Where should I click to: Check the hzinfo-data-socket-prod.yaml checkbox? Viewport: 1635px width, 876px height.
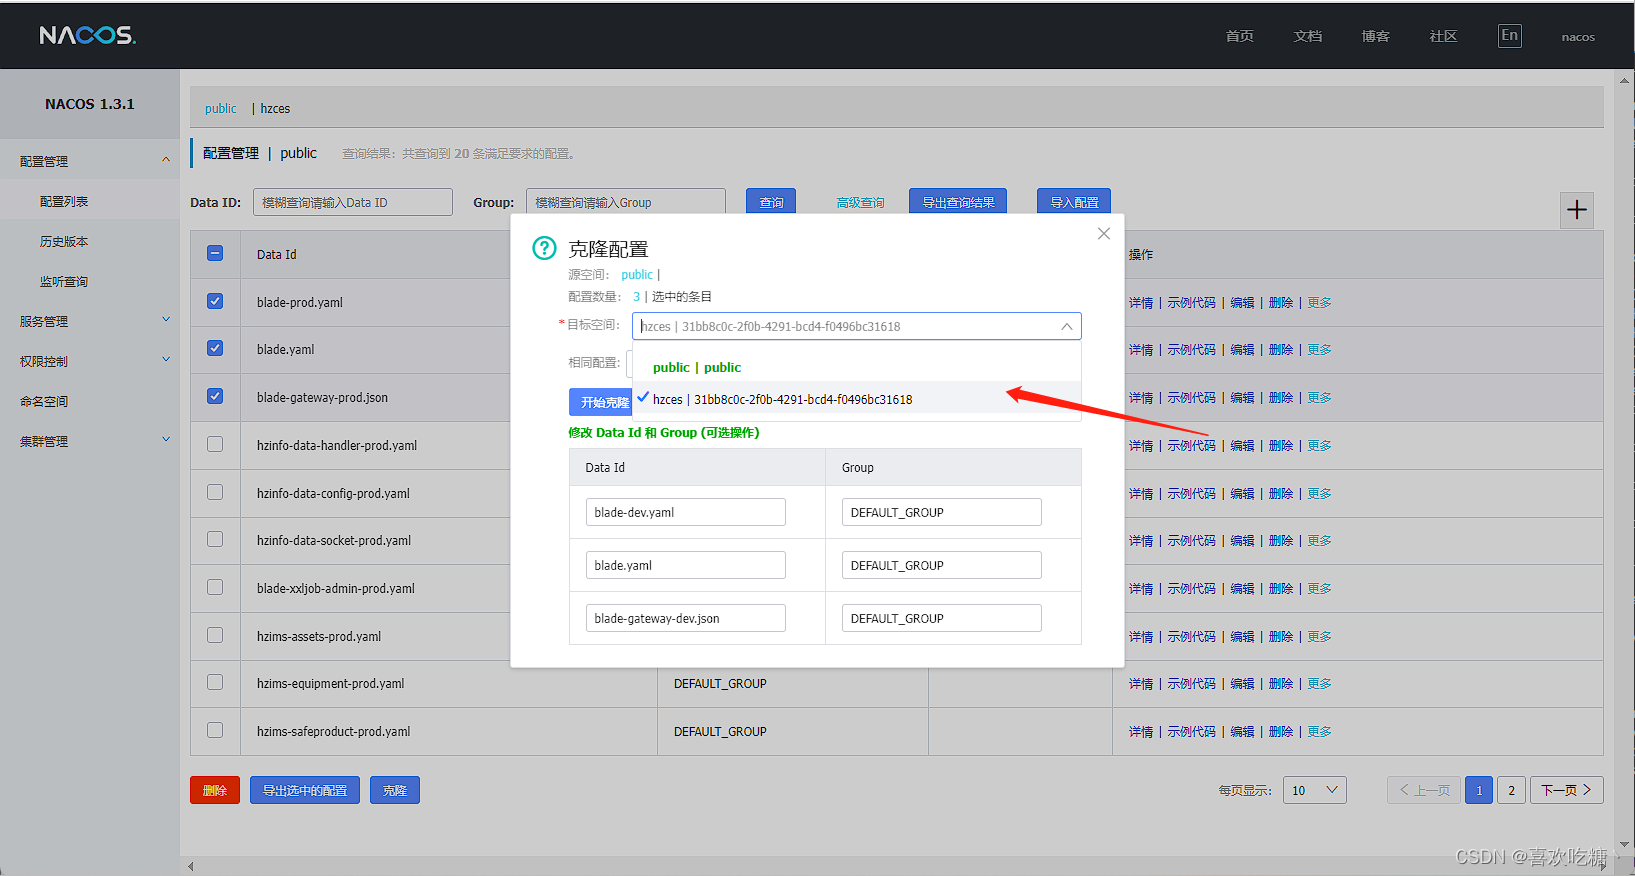click(x=215, y=539)
